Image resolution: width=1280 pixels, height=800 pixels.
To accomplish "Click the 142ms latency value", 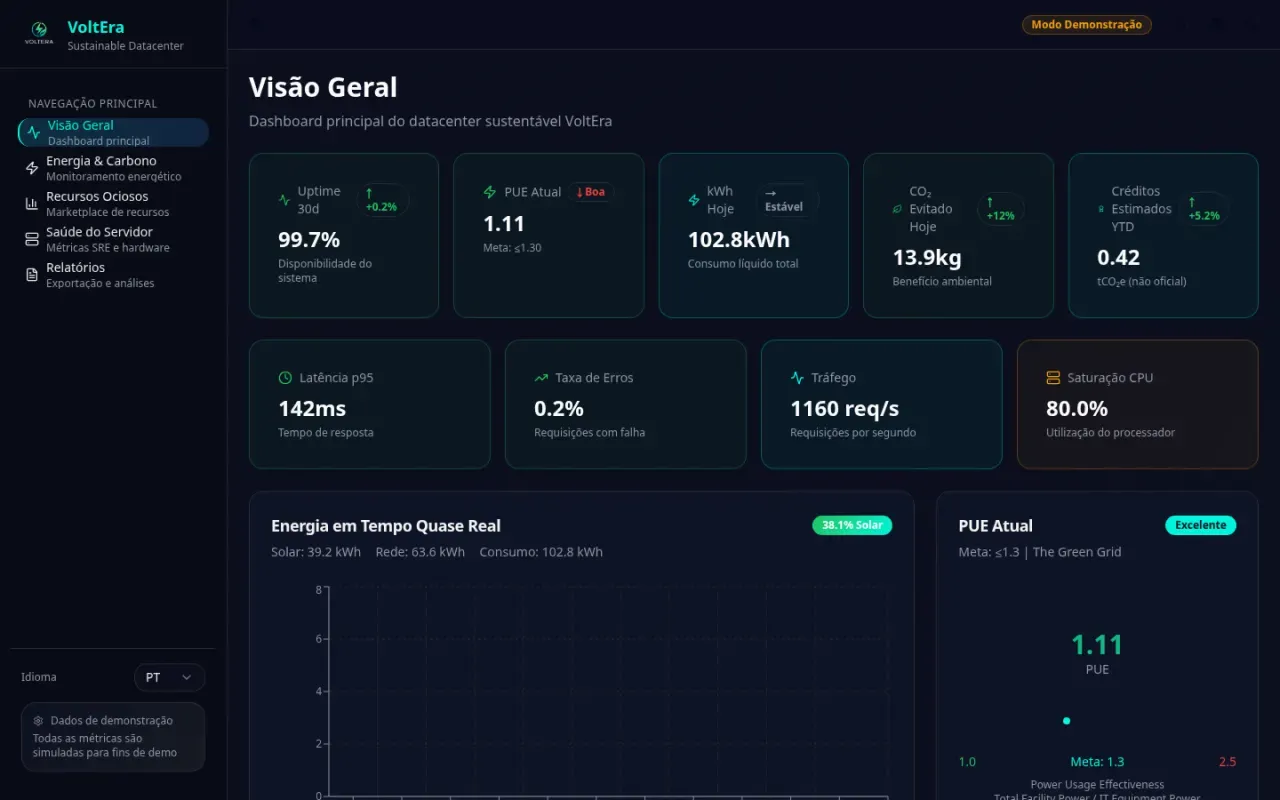I will 312,409.
